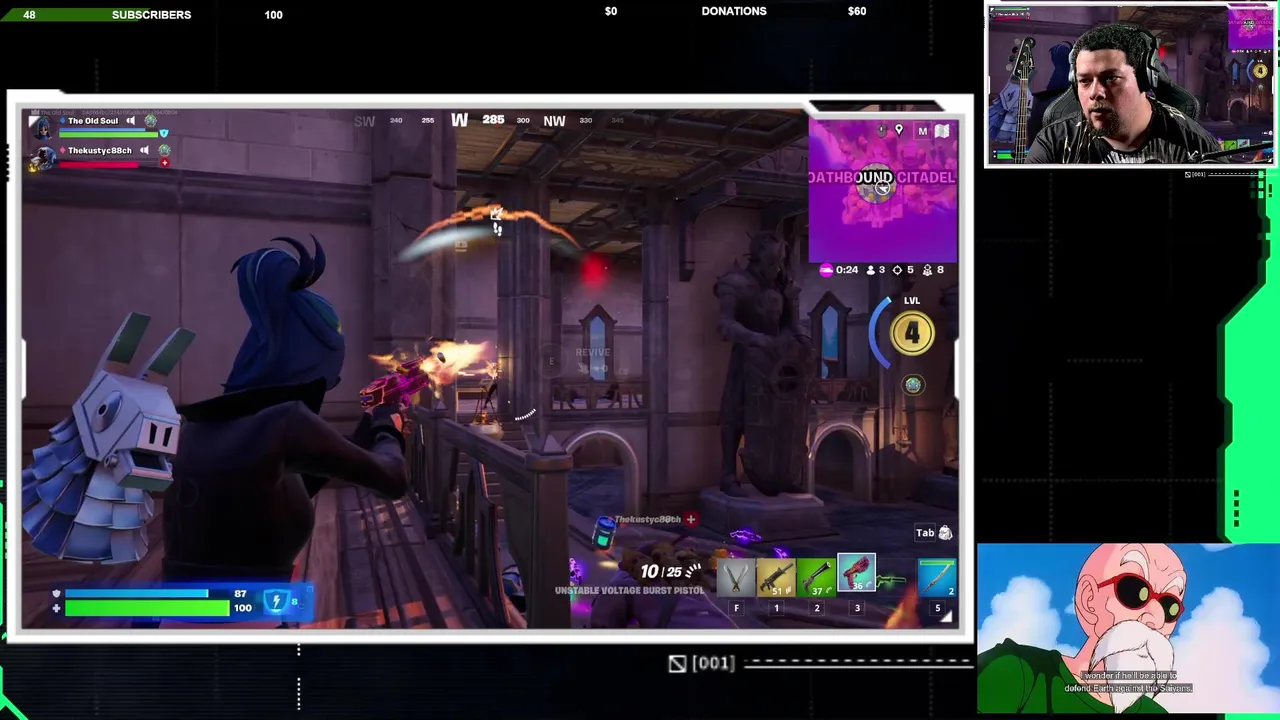Click the medallion icon beside The Old Soul
Viewport: 1280px width, 720px height.
(150, 121)
